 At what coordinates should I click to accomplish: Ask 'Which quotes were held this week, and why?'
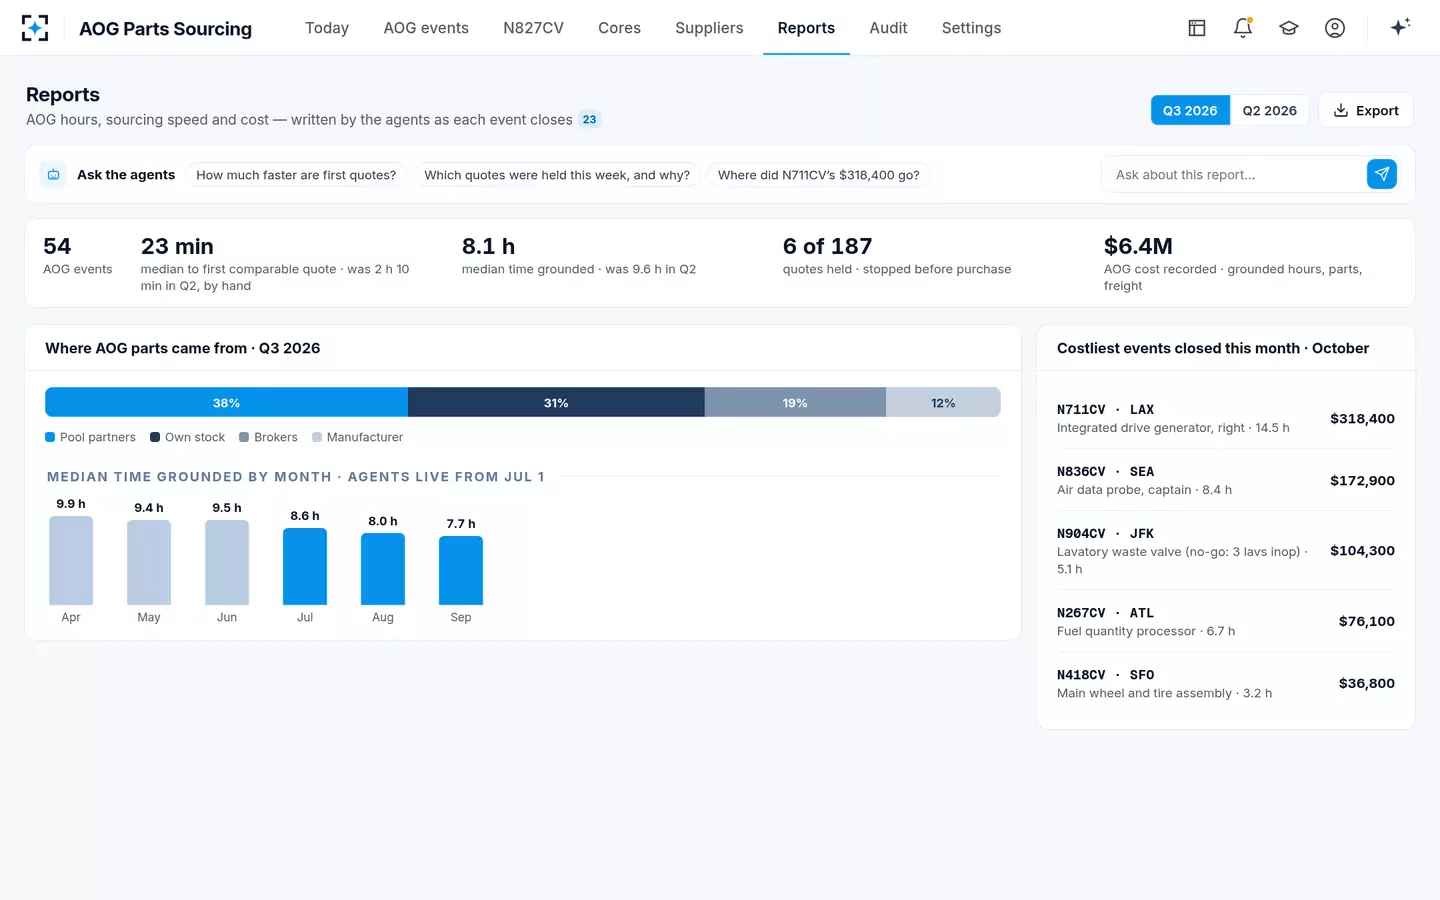[x=557, y=175]
